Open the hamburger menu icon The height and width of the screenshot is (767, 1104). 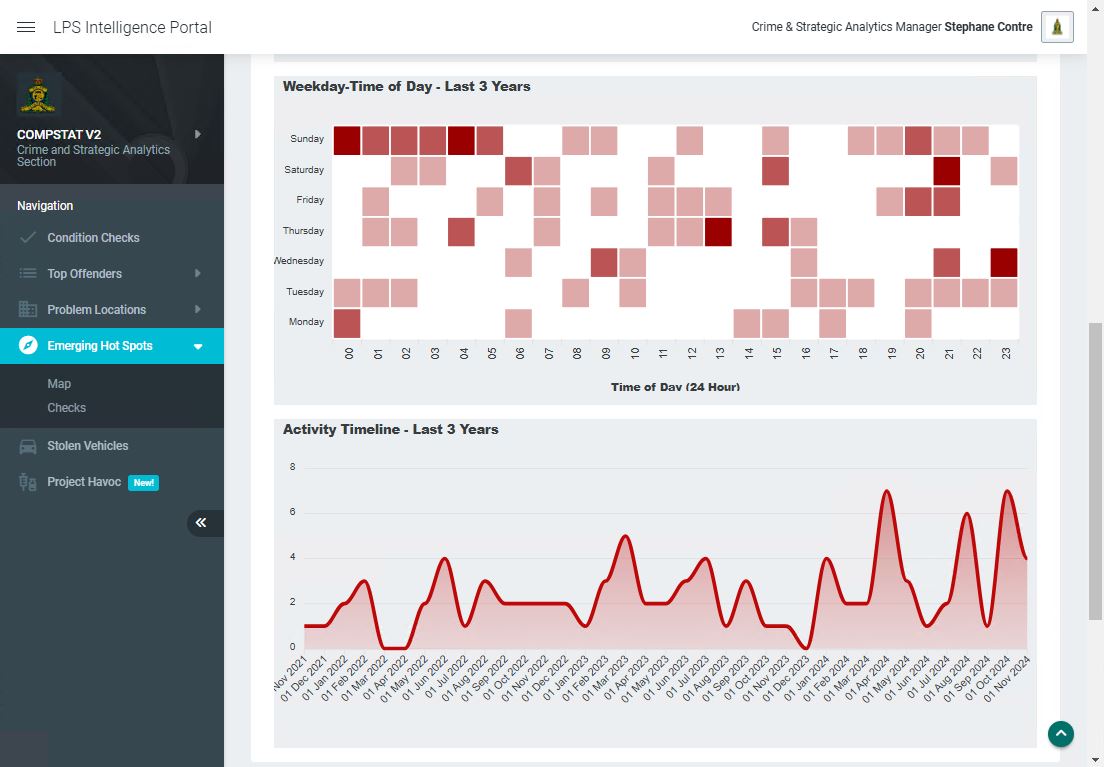(27, 27)
